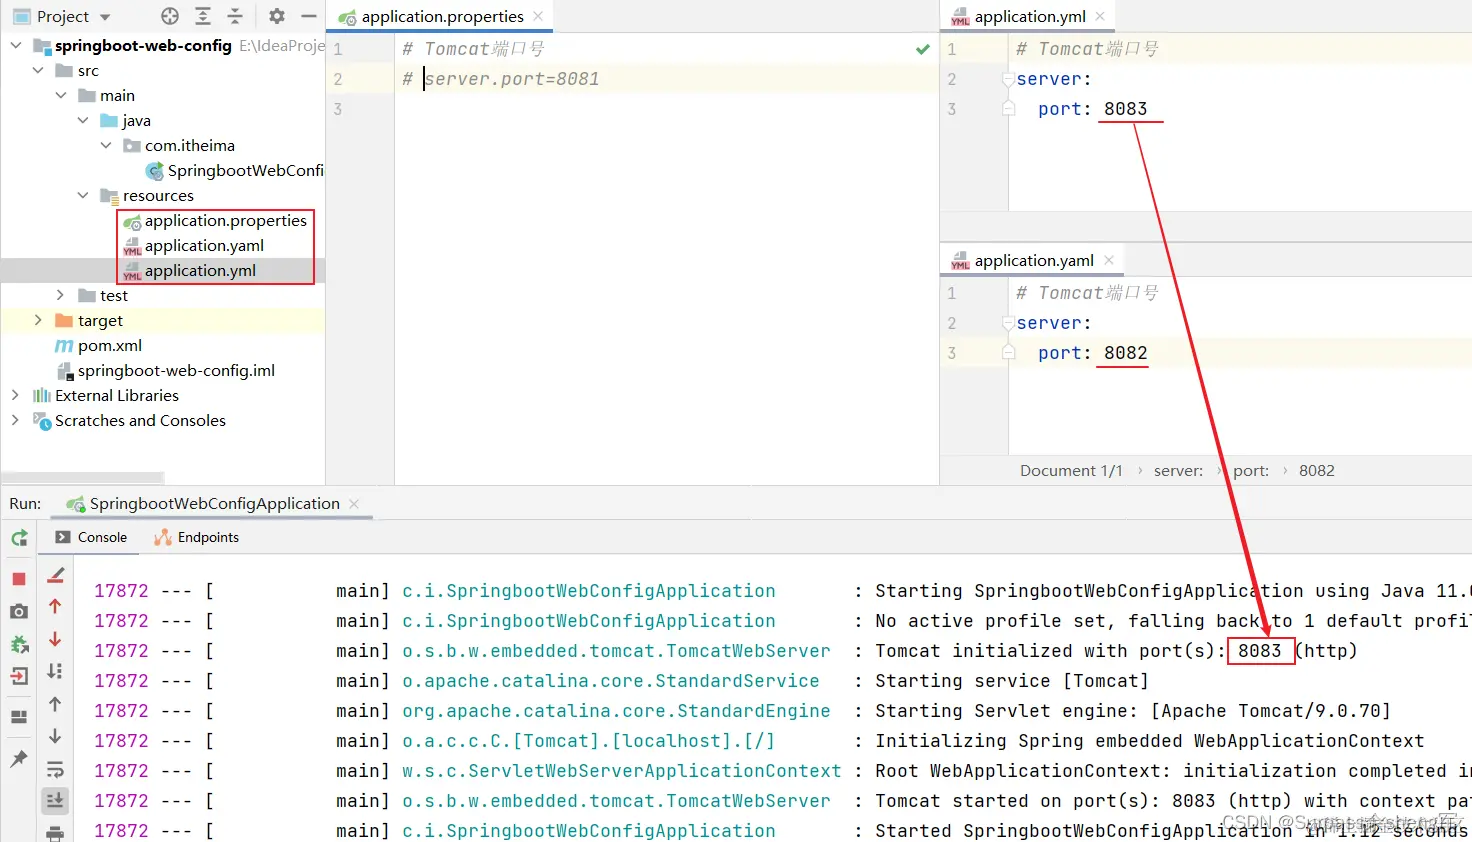Expand Scratches and Consoles node
The image size is (1472, 842).
tap(16, 420)
